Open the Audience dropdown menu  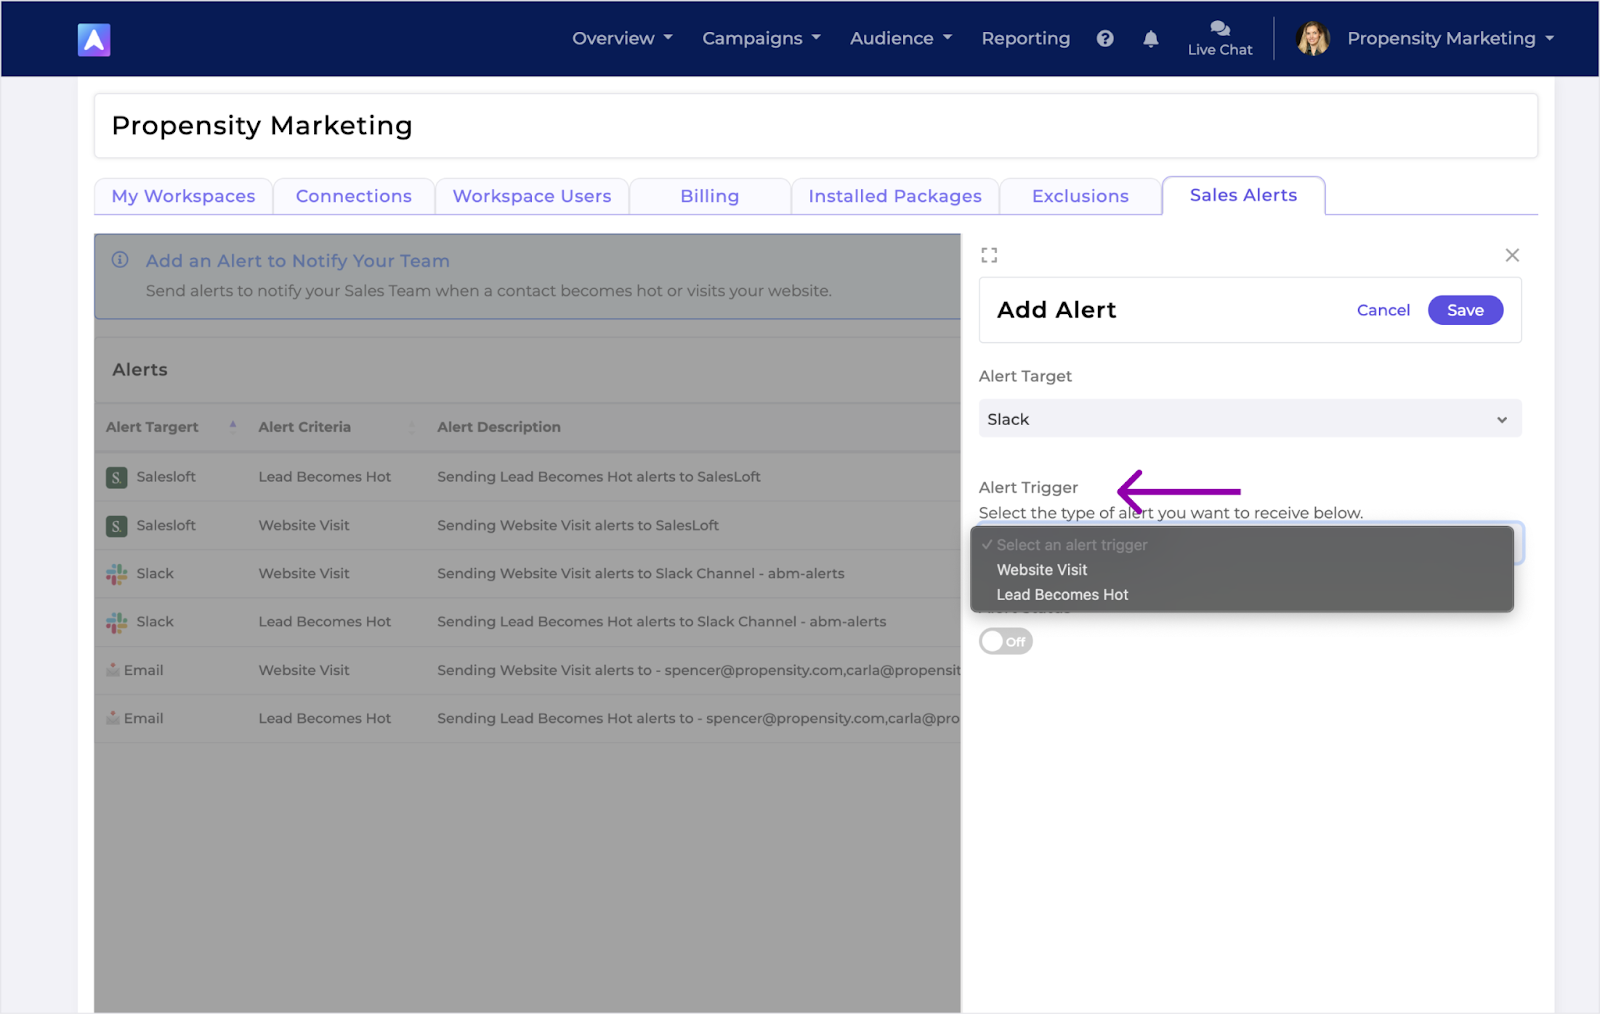pyautogui.click(x=901, y=39)
